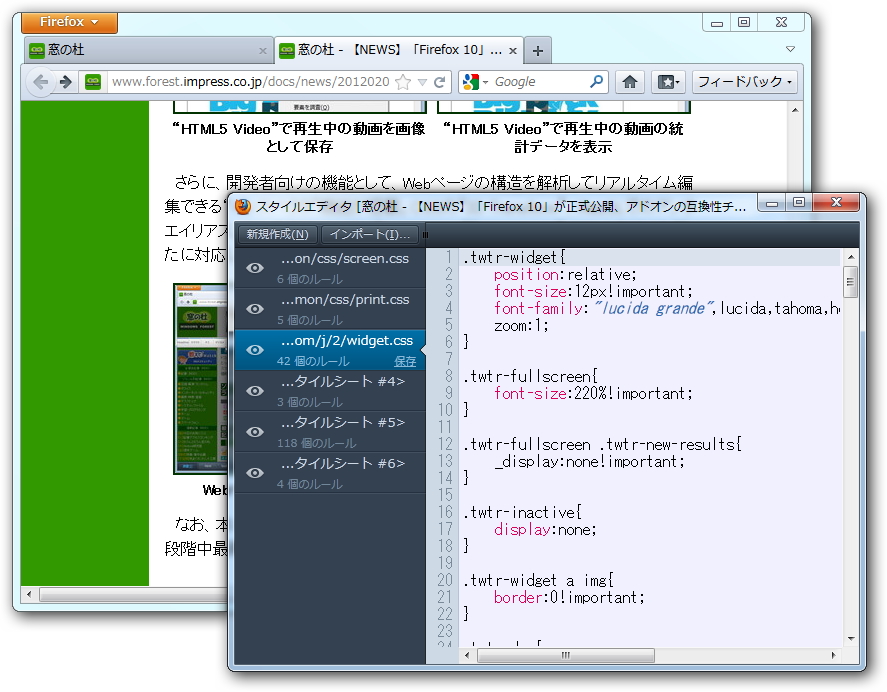Close the 【NEWS】 Firefox 10 tab
This screenshot has width=887, height=692.
click(x=513, y=51)
